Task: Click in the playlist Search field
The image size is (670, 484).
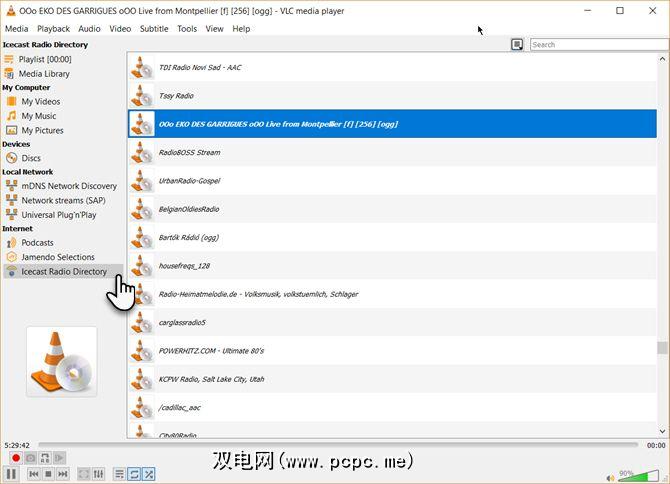Action: click(x=598, y=44)
